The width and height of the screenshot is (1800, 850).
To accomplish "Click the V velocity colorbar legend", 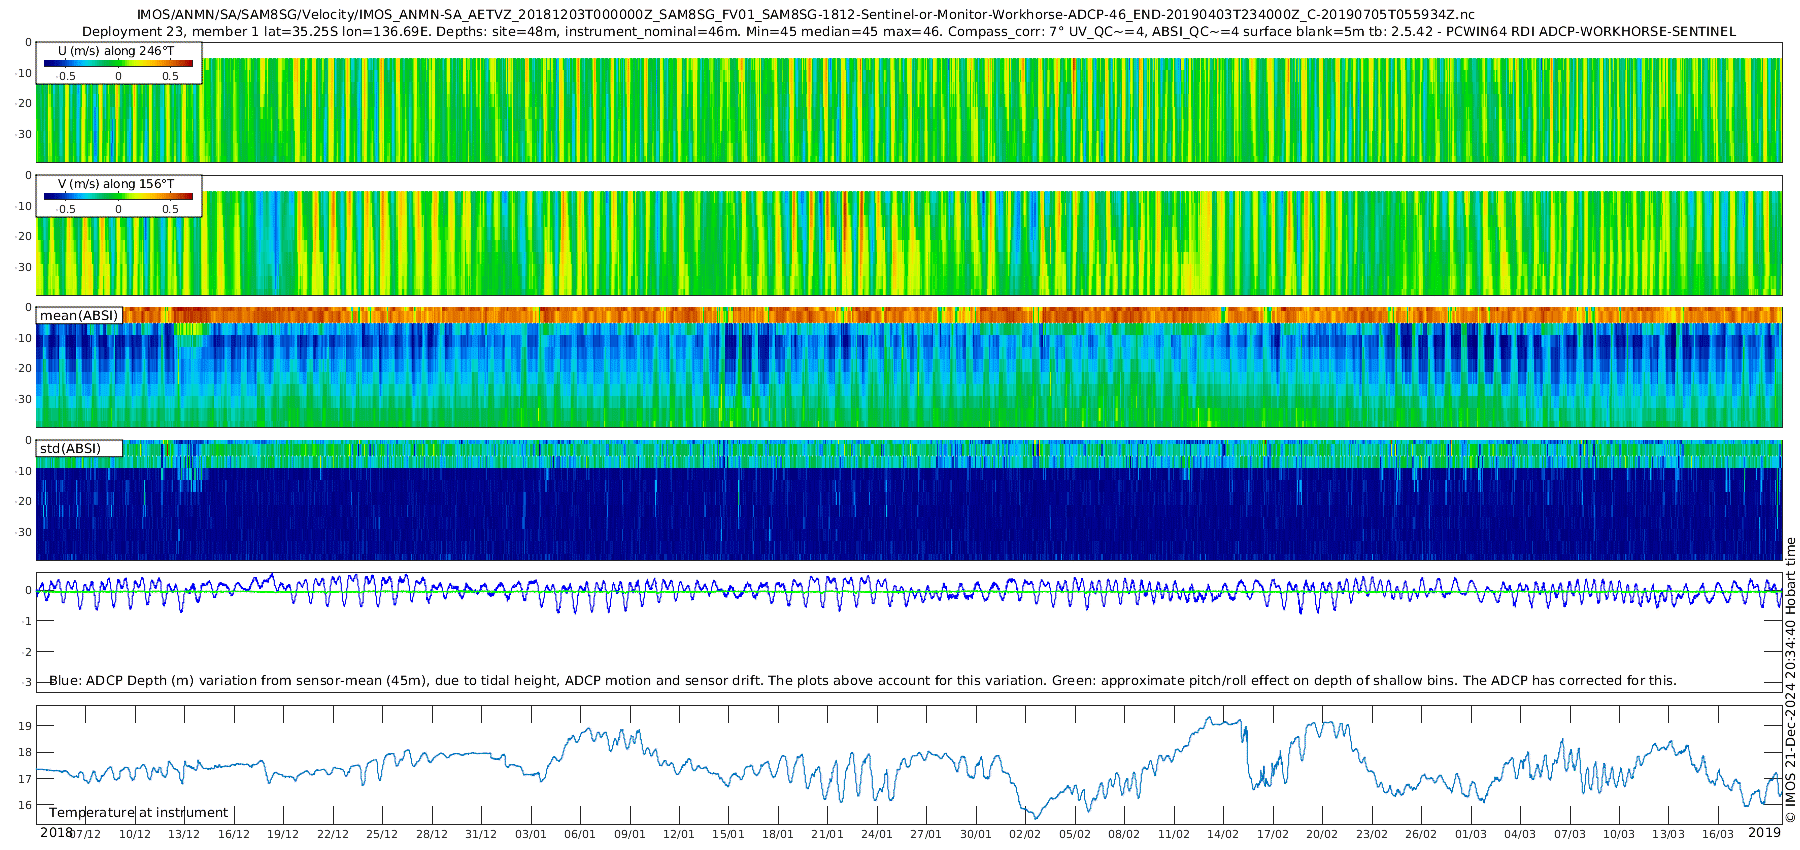I will 118,197.
